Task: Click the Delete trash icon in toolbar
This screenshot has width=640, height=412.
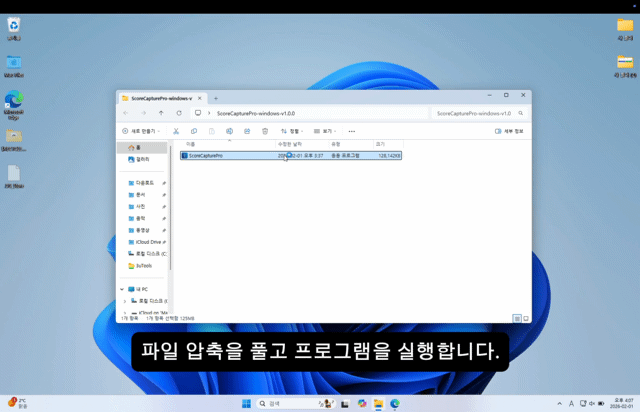Action: pos(265,131)
